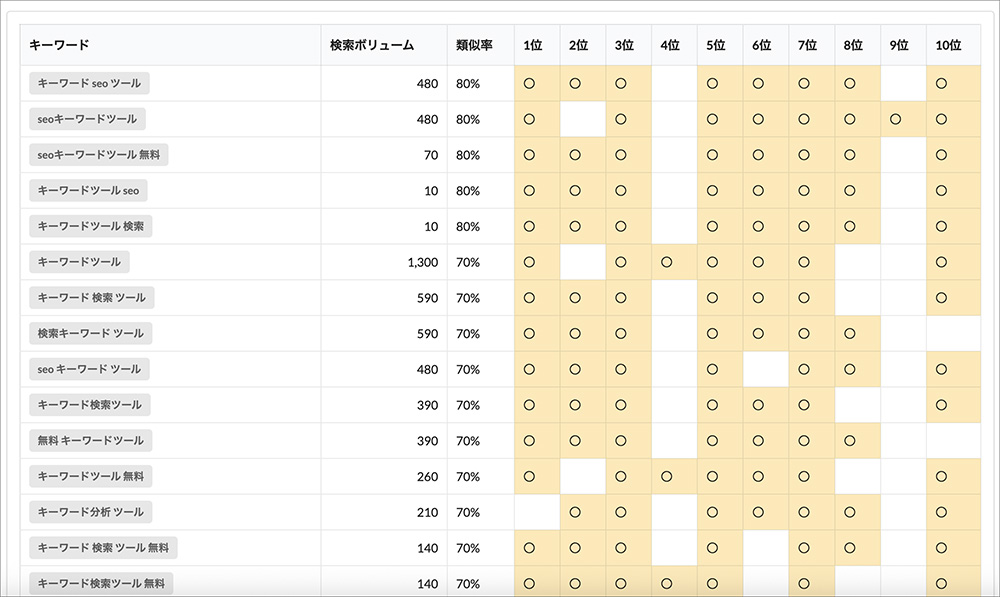1000x597 pixels.
Task: Click the 10位 circle in the 'キーワード seo ツール' row
Action: point(941,83)
